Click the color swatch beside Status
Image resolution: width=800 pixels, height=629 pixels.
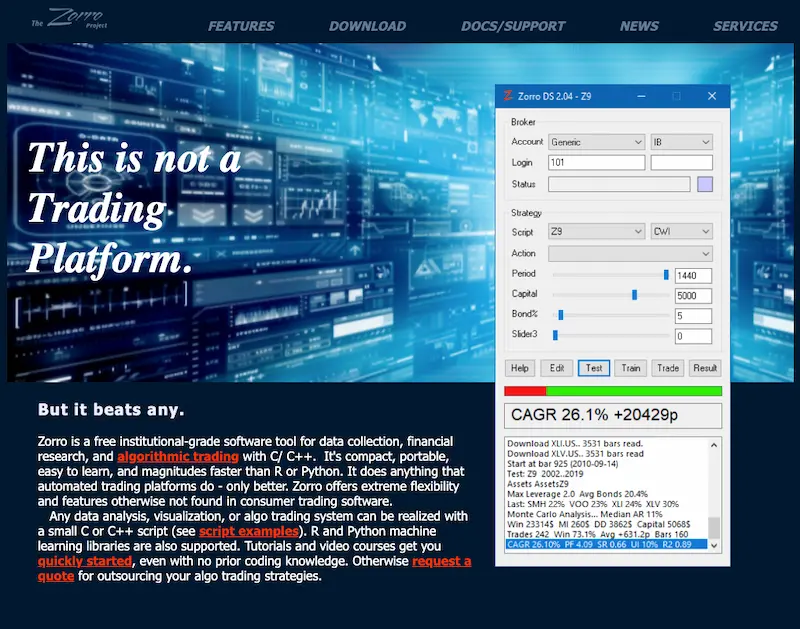(705, 184)
